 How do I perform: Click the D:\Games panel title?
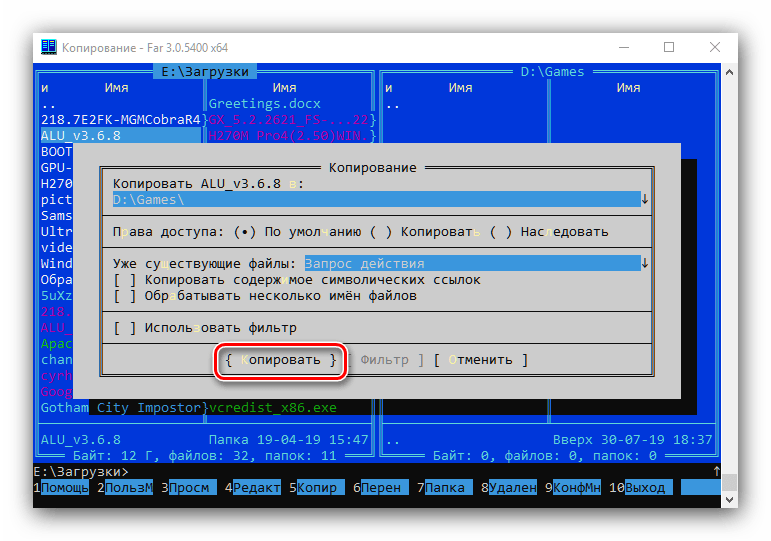click(x=552, y=72)
